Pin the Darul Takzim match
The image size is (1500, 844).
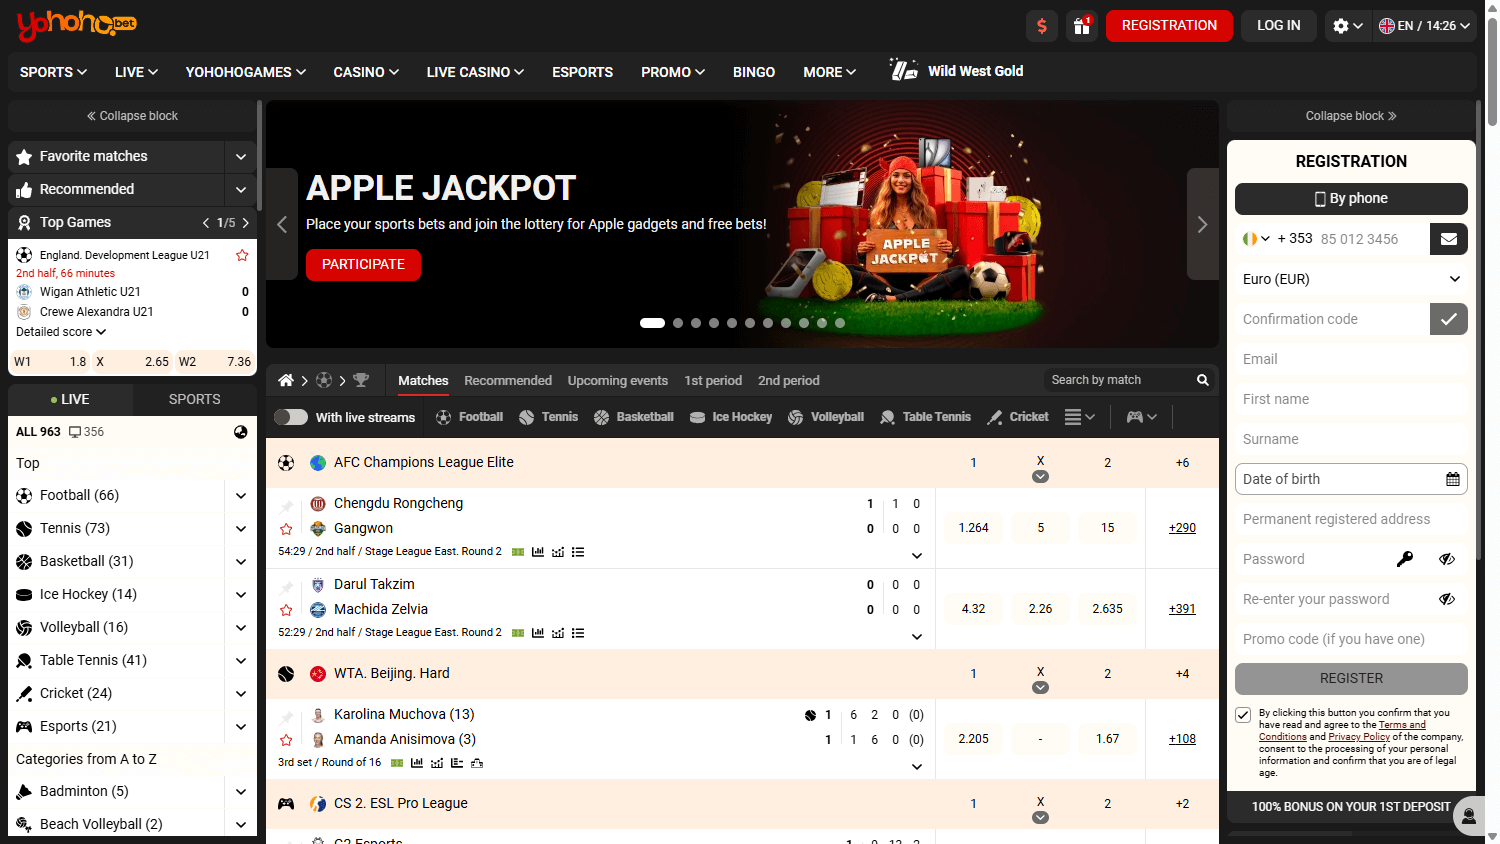(287, 584)
